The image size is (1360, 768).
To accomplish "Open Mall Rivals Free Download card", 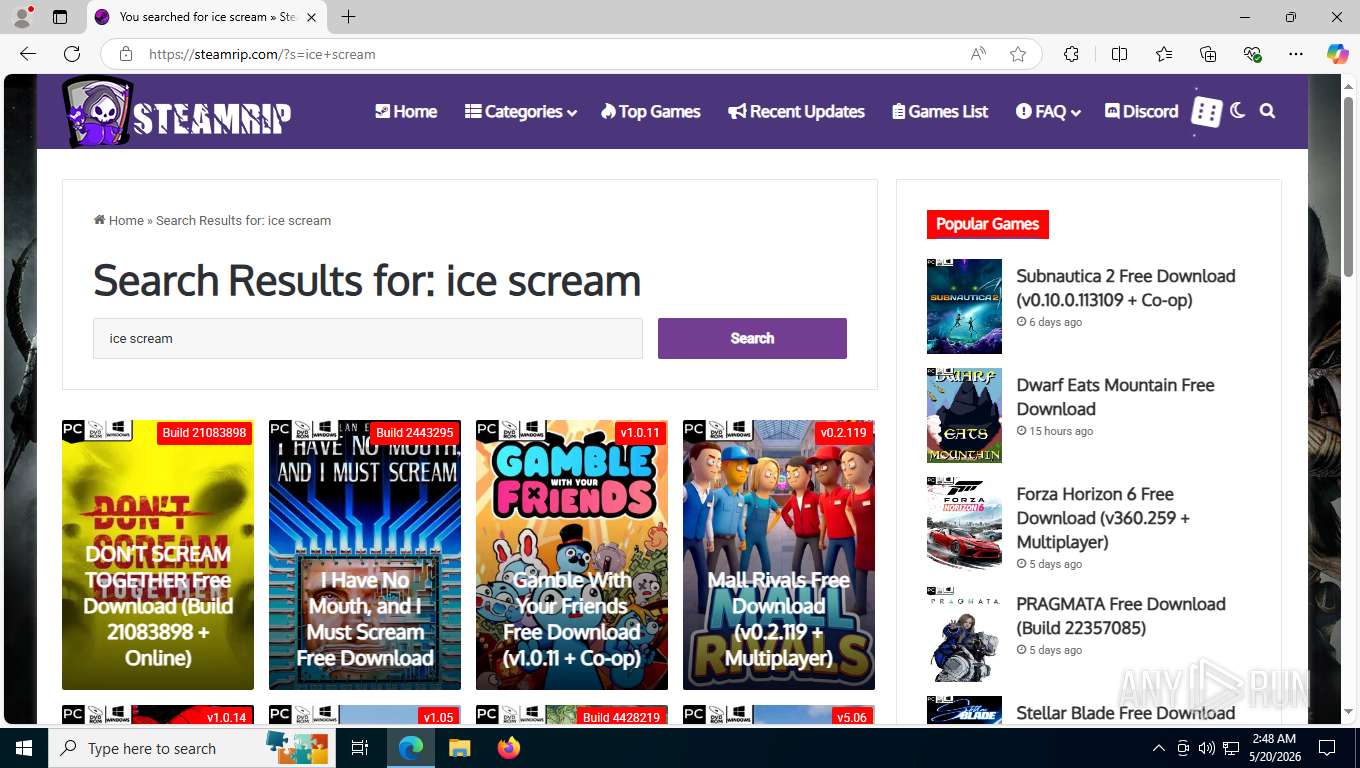I will coord(779,555).
